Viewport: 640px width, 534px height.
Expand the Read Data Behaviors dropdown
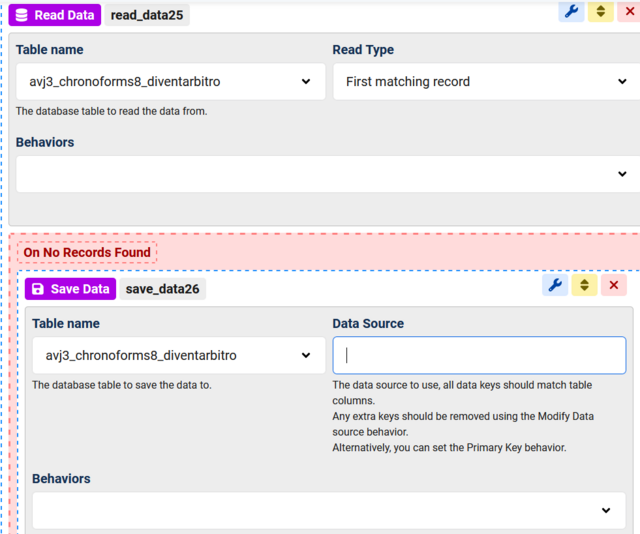tap(328, 174)
